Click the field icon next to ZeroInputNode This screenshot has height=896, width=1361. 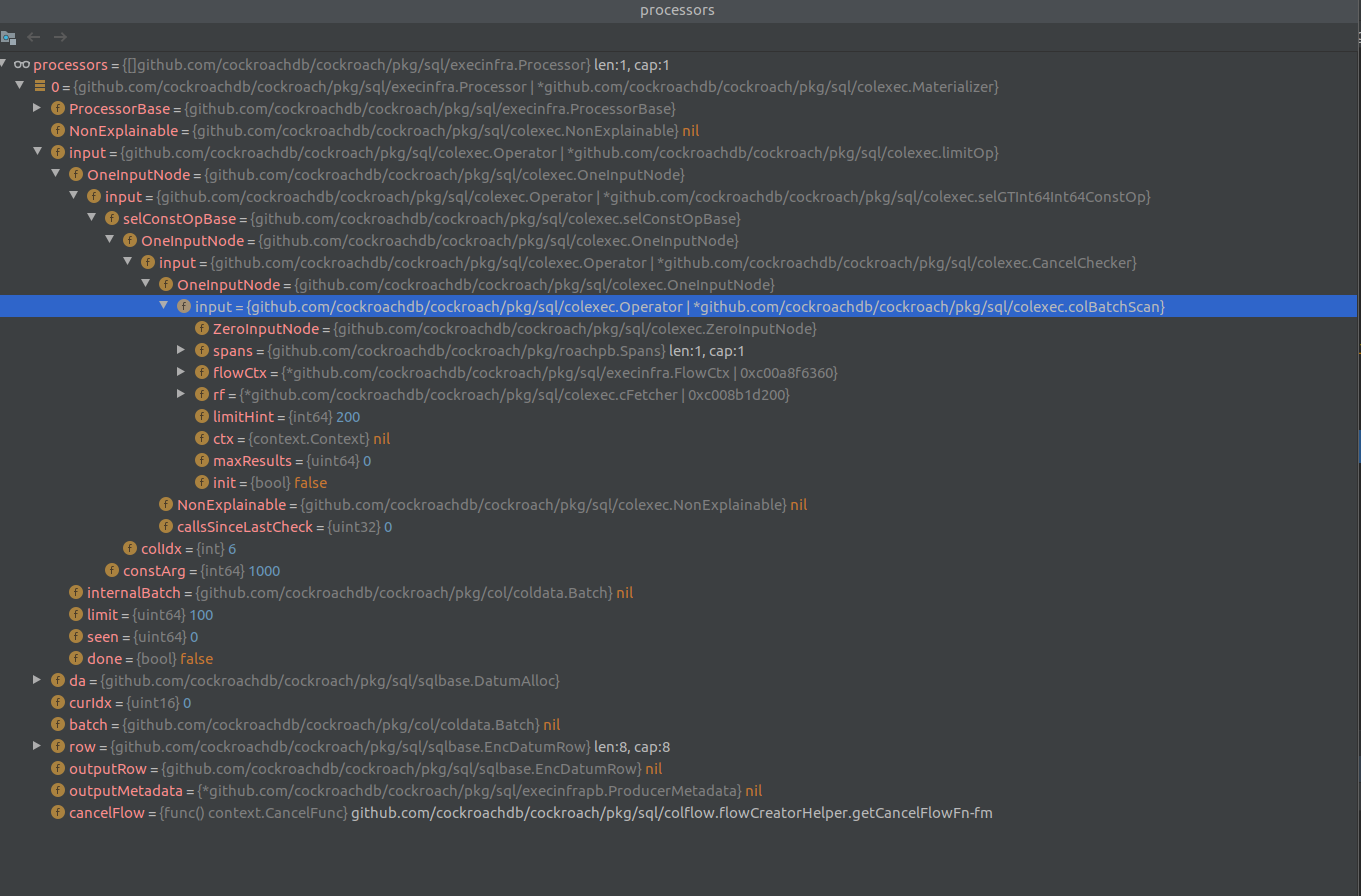pos(202,328)
